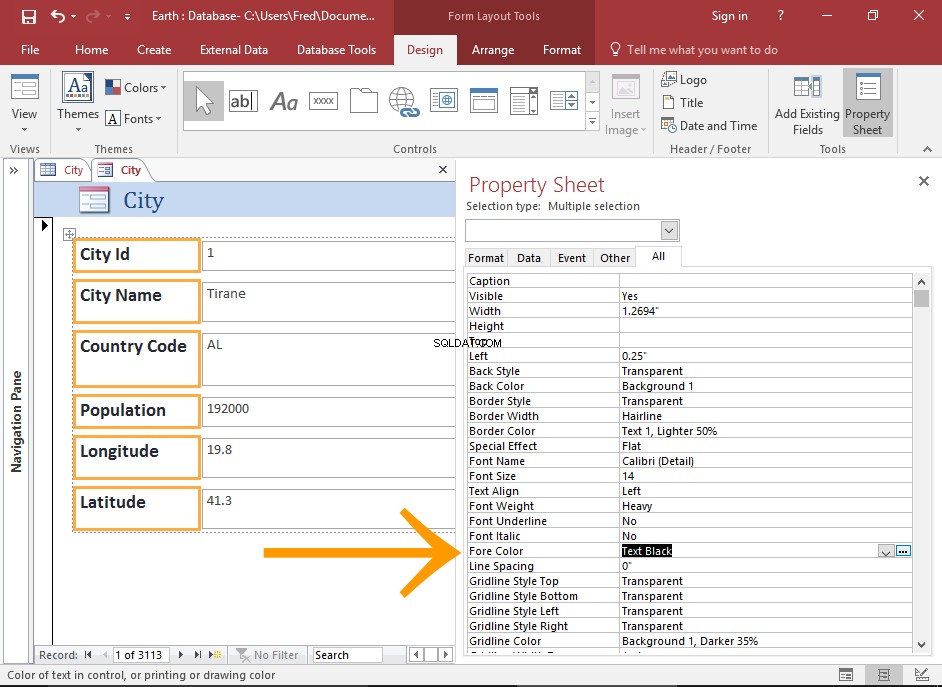
Task: Open the Fore Color dropdown arrow
Action: pyautogui.click(x=886, y=551)
